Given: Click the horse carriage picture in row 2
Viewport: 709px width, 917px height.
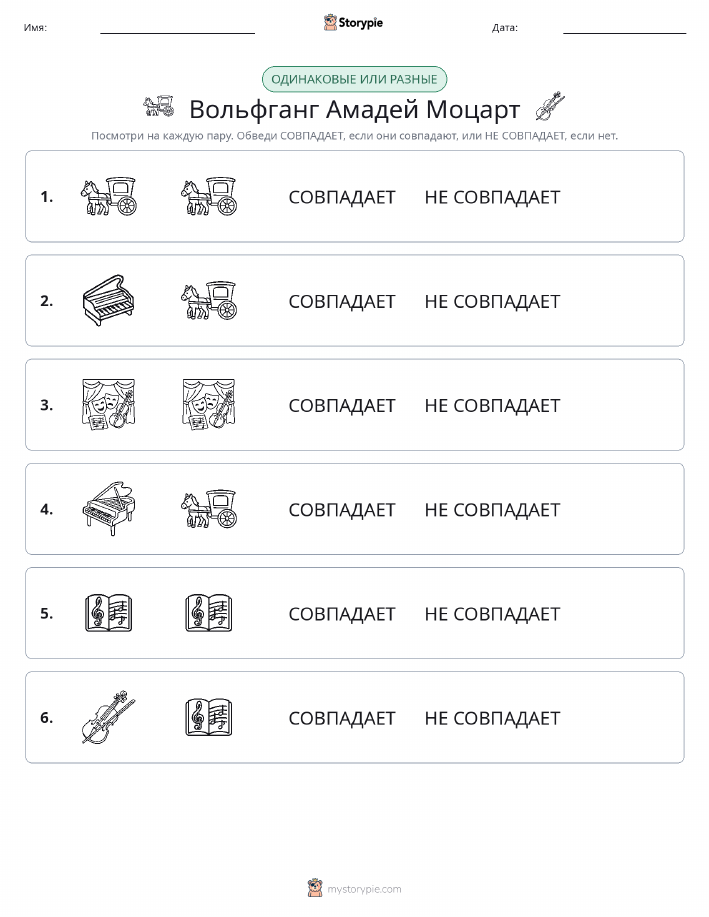Looking at the screenshot, I should pos(209,301).
